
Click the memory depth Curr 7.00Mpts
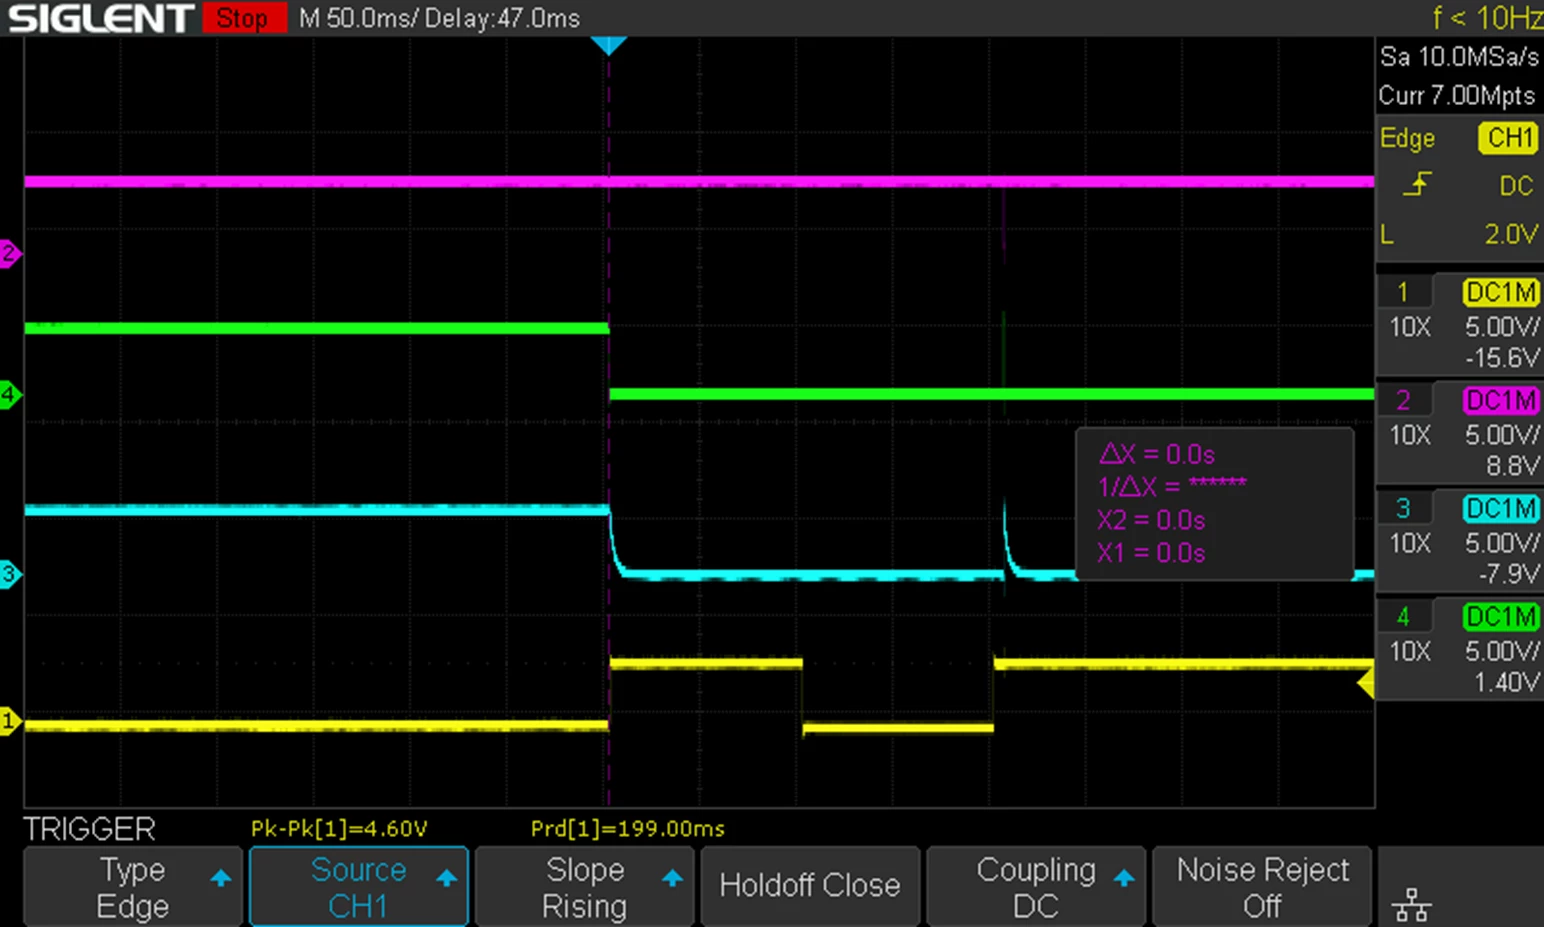pyautogui.click(x=1457, y=96)
